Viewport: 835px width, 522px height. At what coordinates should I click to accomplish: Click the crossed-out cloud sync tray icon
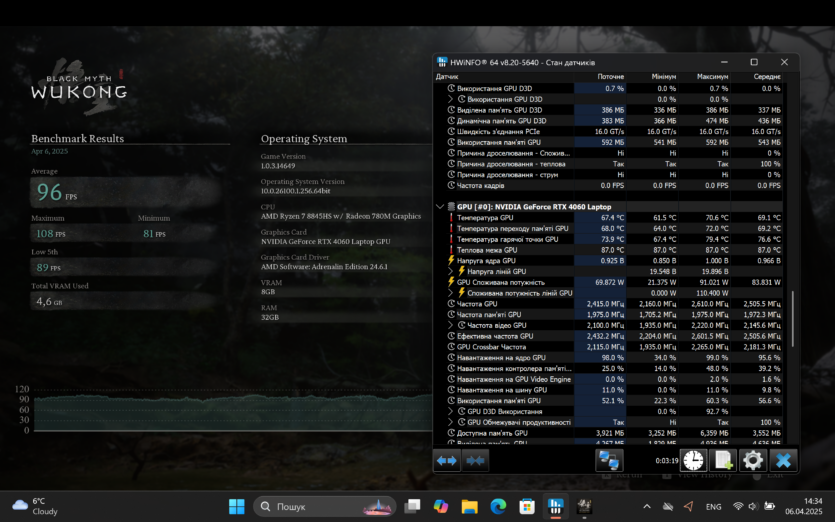click(x=668, y=507)
